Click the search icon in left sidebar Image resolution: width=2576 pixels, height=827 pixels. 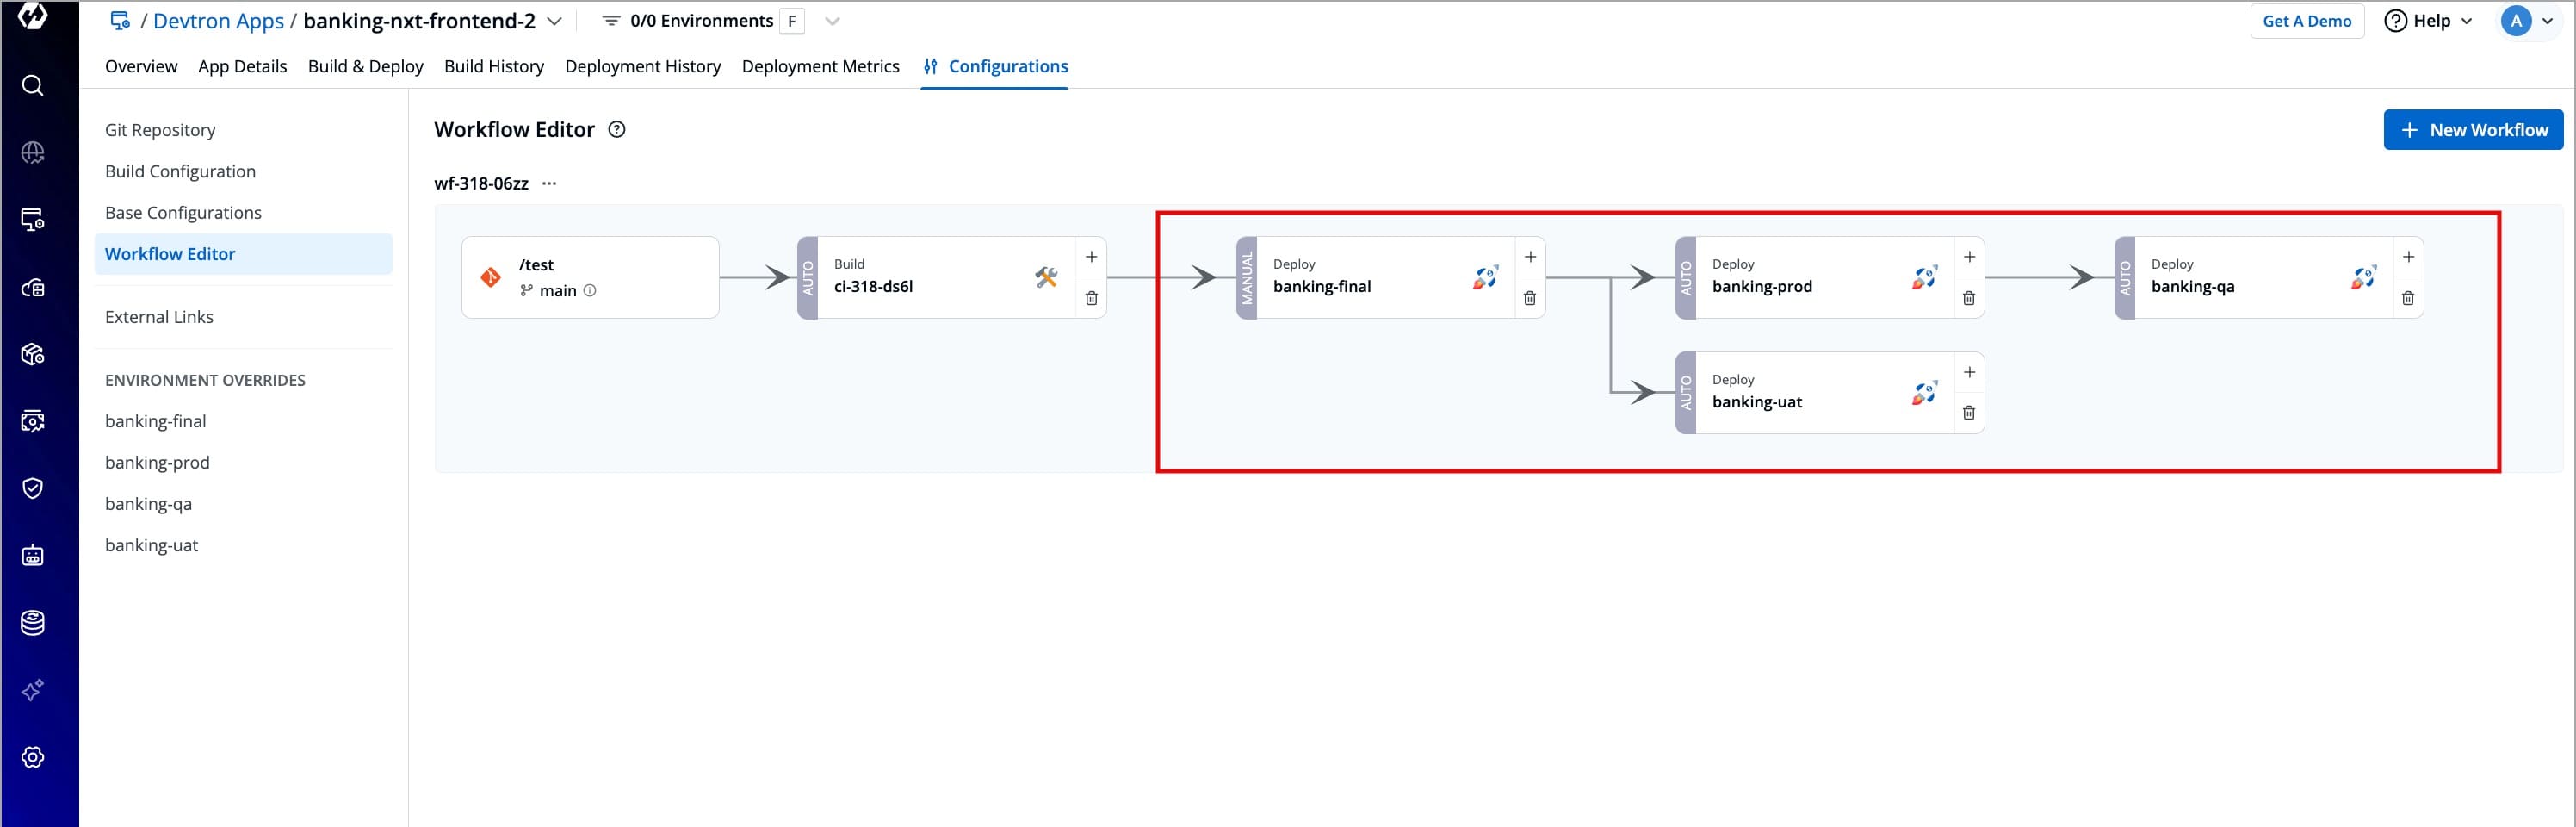pyautogui.click(x=32, y=86)
